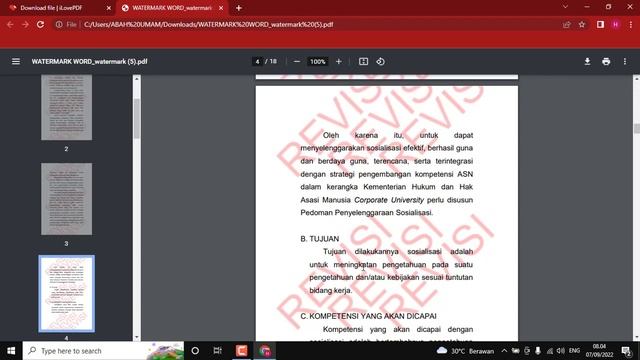
Task: Click document scrollbar up arrow
Action: pos(636,78)
